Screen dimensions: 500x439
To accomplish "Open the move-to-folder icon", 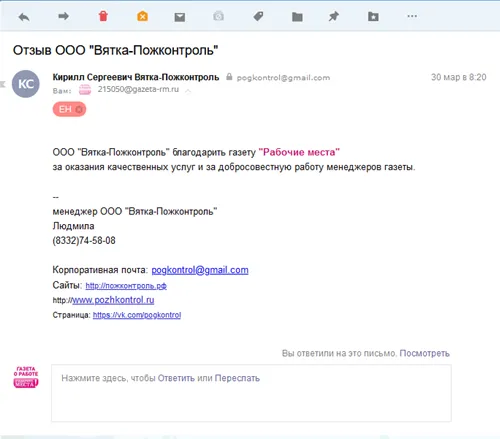I will point(297,17).
